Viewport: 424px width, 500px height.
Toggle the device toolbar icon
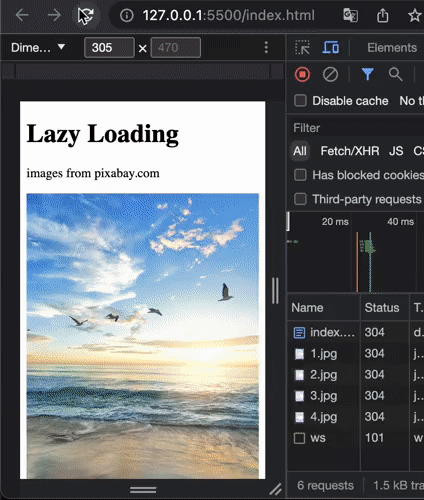click(x=331, y=47)
